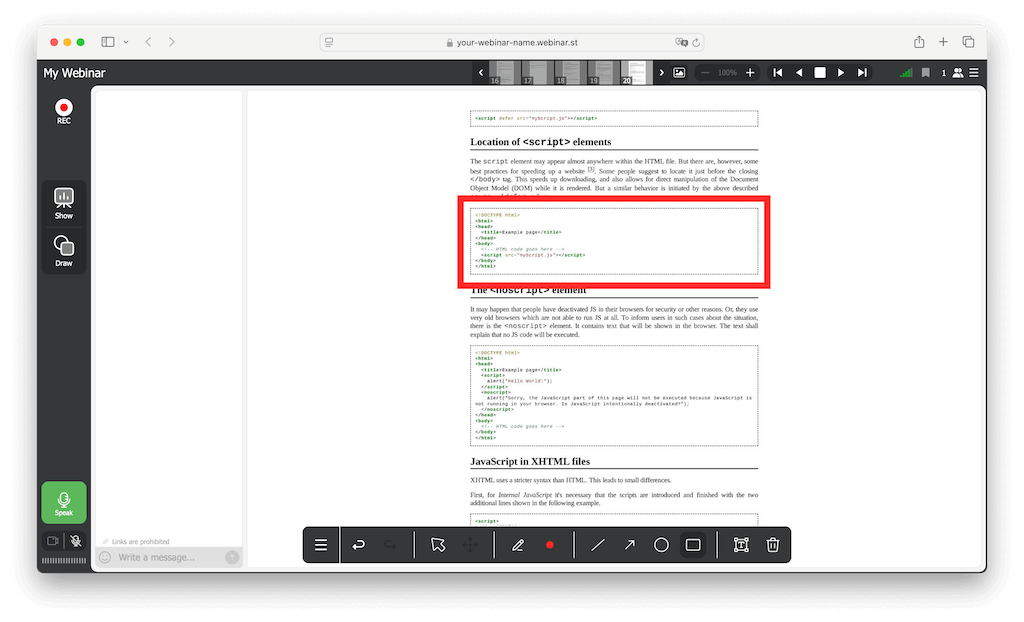Toggle the webcam camera icon
Viewport: 1024px width, 622px height.
point(52,541)
